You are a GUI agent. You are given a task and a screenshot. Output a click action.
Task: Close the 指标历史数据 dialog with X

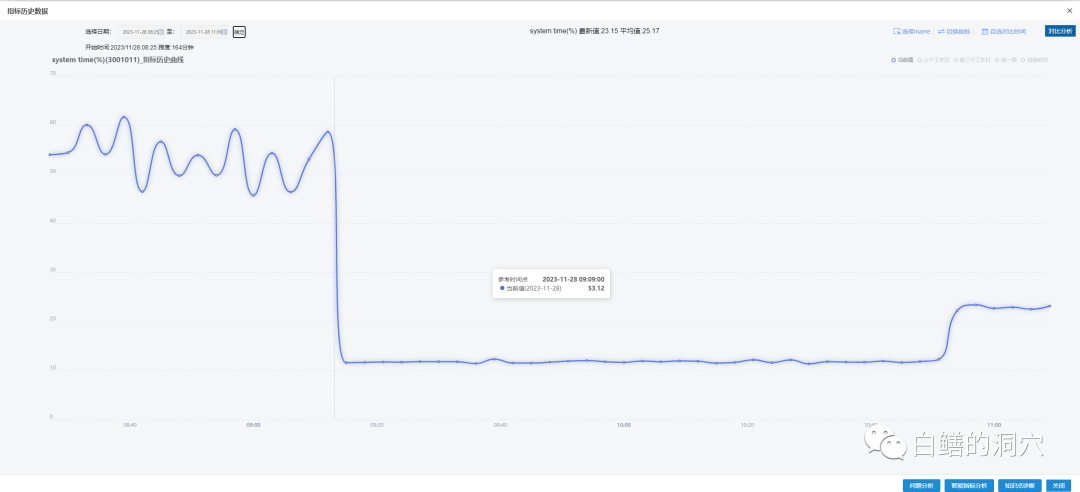(x=1070, y=10)
